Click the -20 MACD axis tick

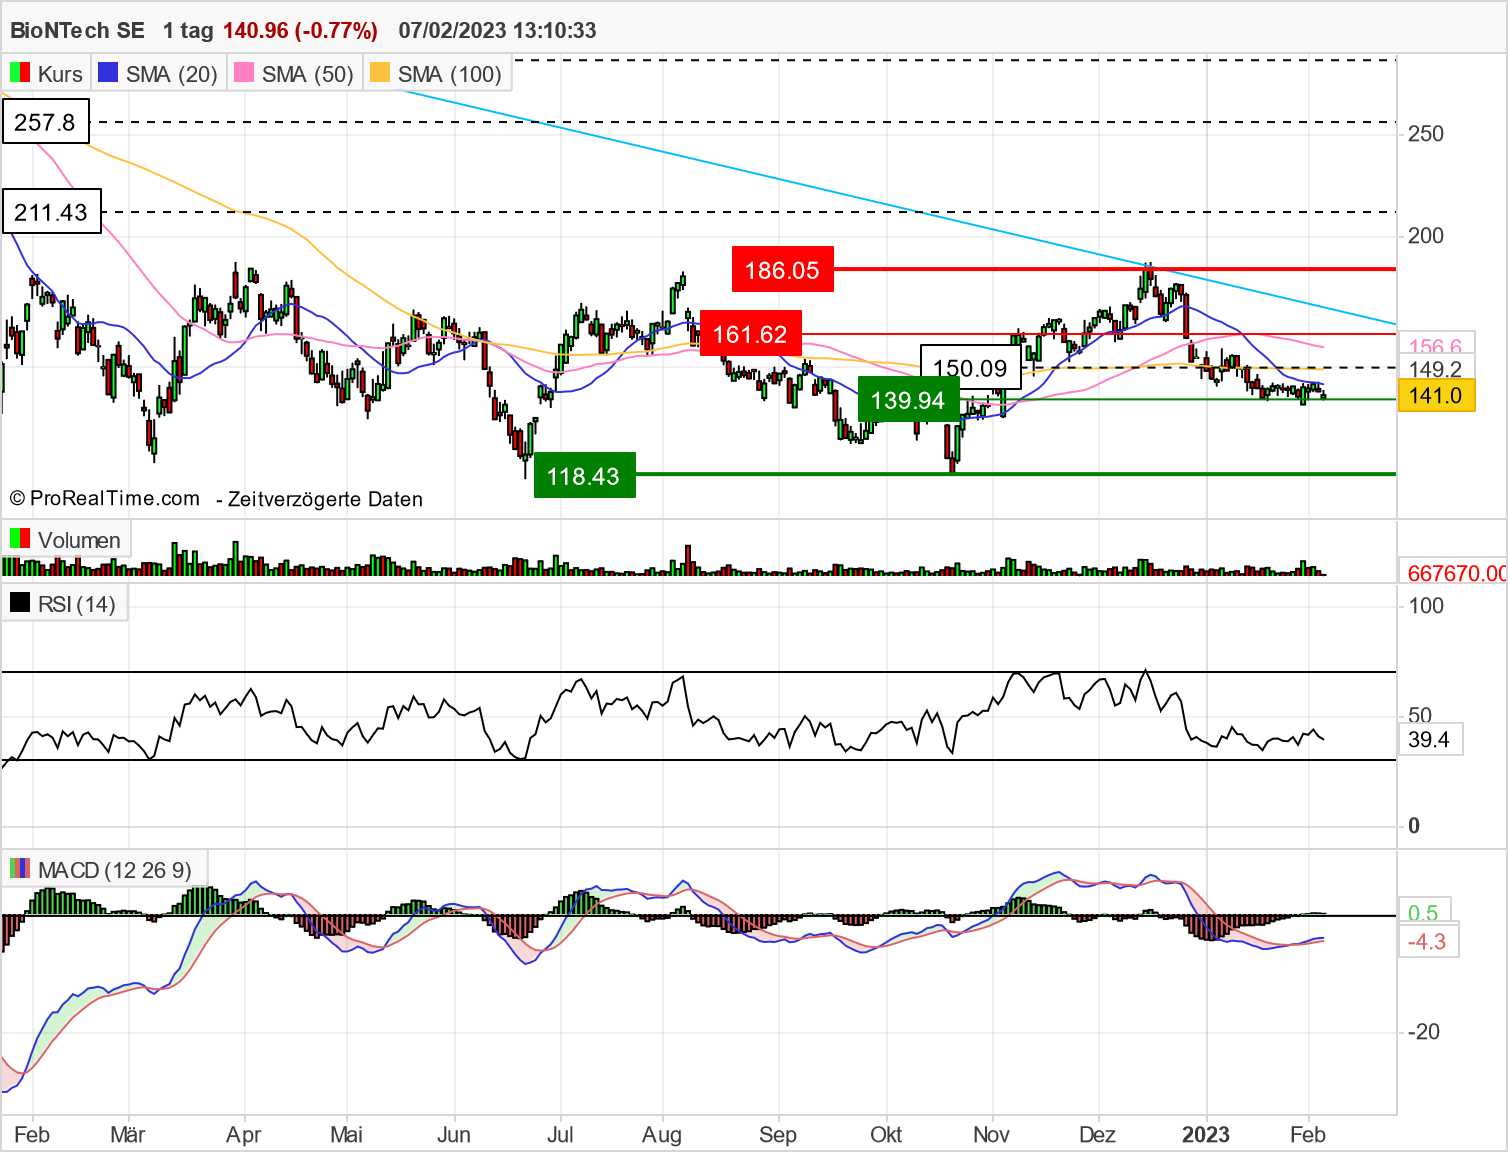click(x=1423, y=1031)
